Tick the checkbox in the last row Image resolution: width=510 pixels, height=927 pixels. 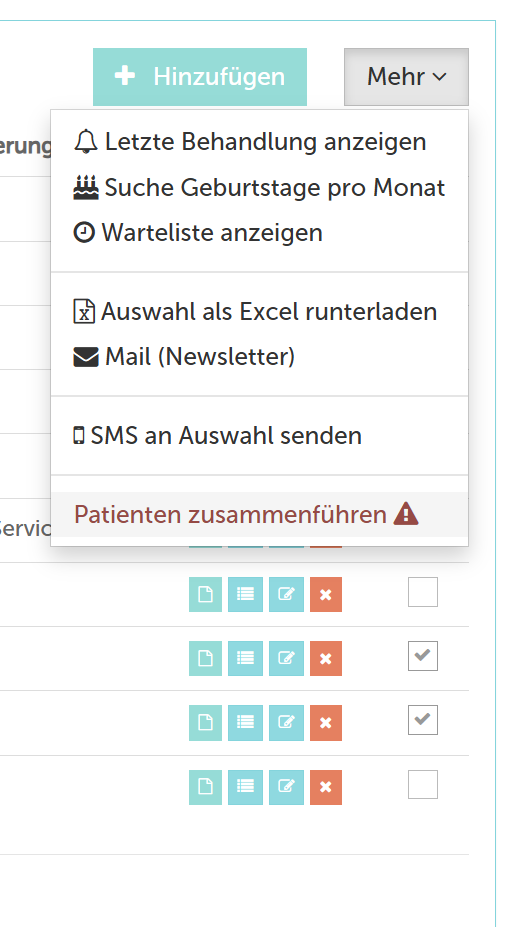pos(423,785)
